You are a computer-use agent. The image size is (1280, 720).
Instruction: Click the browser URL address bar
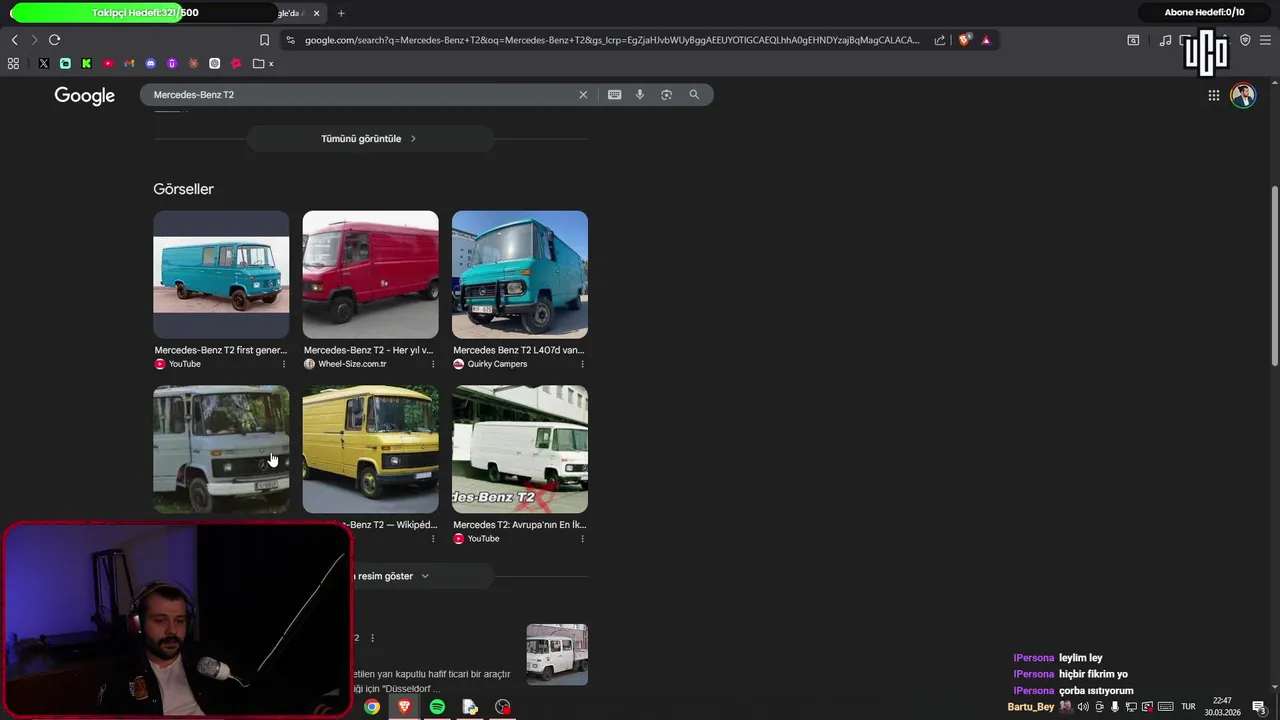click(x=612, y=40)
